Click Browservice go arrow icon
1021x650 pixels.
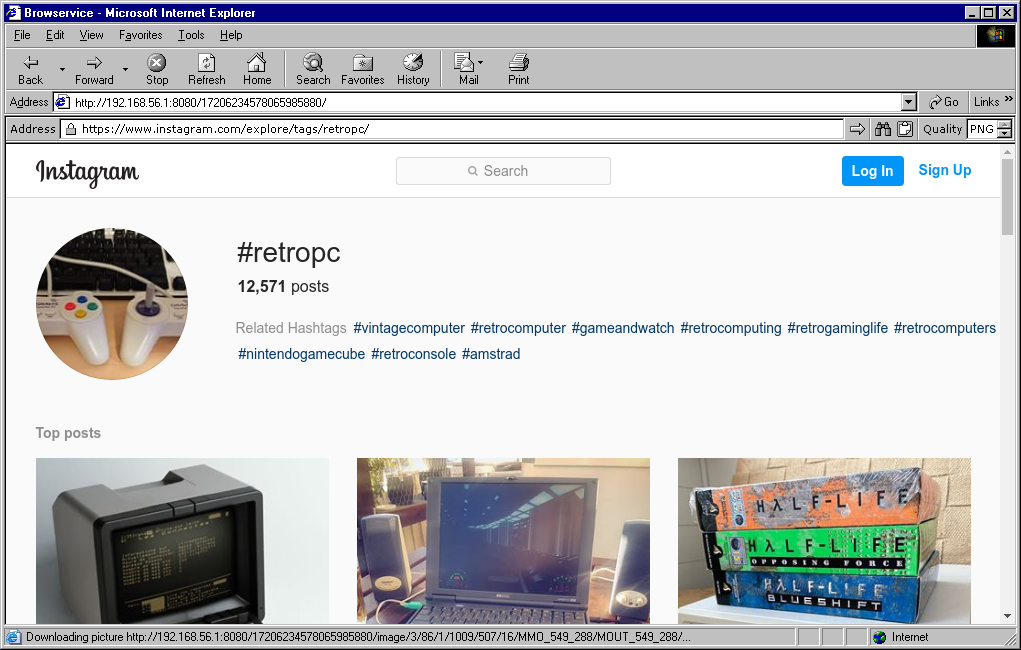click(858, 129)
